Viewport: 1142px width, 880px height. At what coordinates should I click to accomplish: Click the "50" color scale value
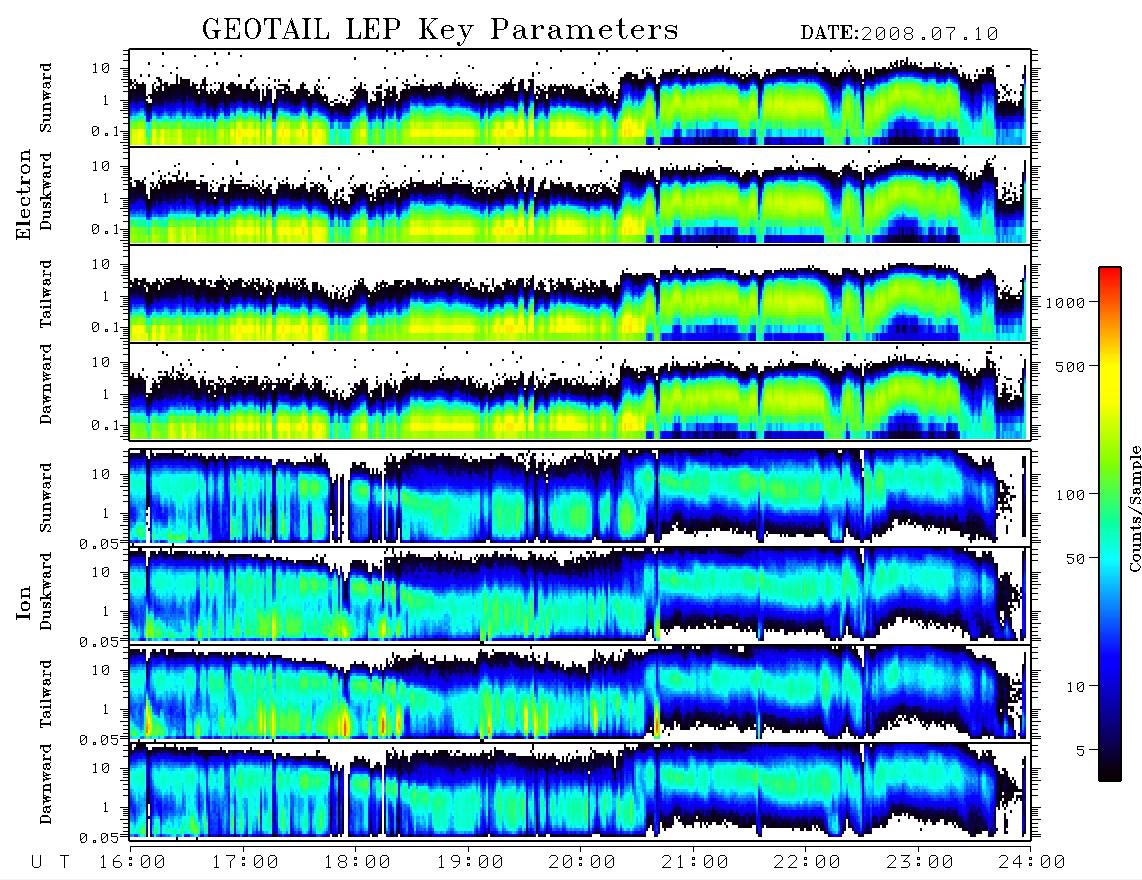pos(1076,559)
